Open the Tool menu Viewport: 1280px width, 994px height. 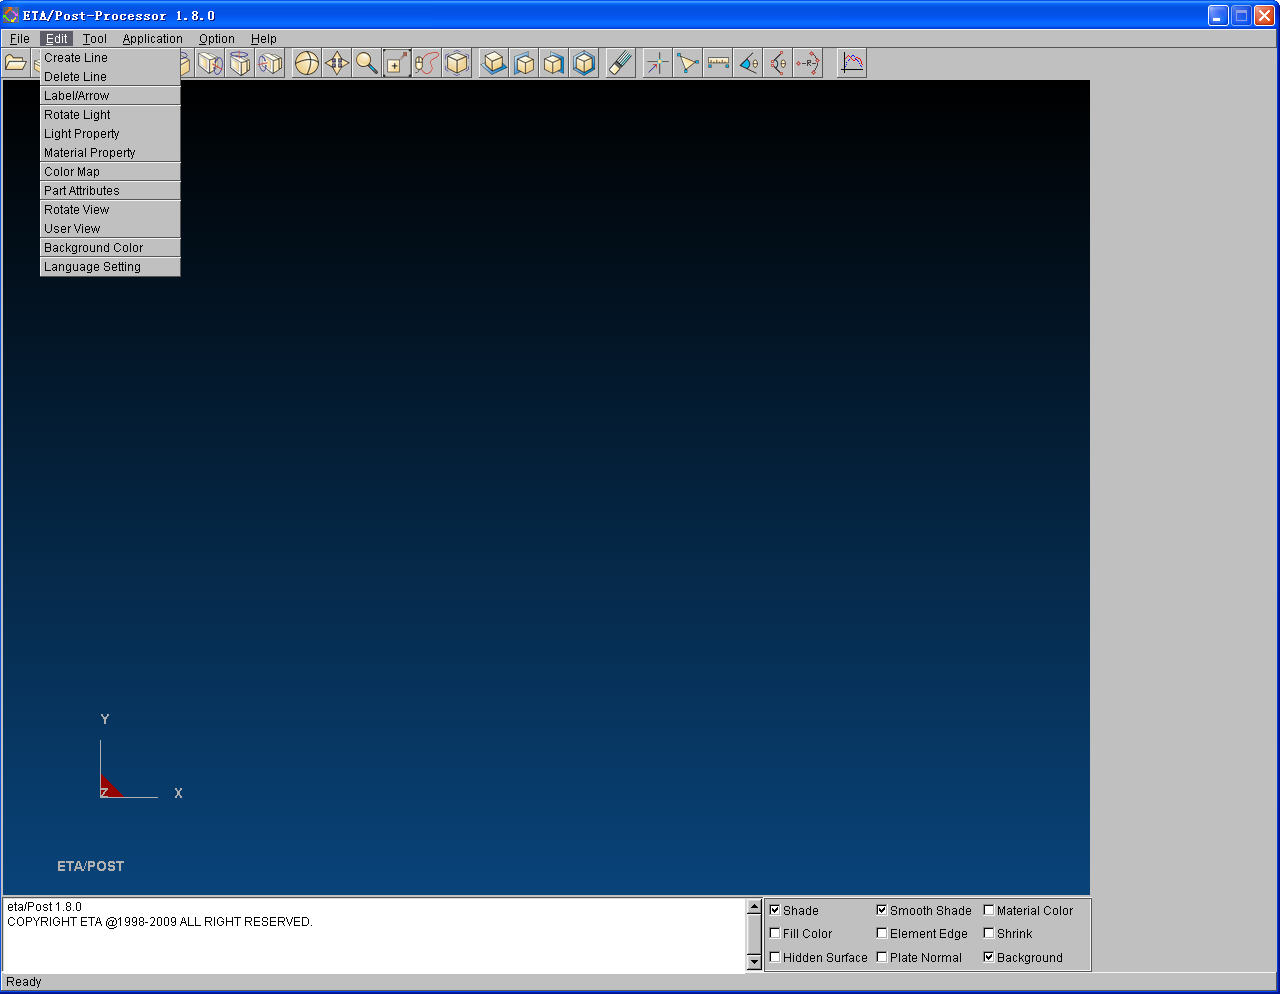[x=95, y=39]
